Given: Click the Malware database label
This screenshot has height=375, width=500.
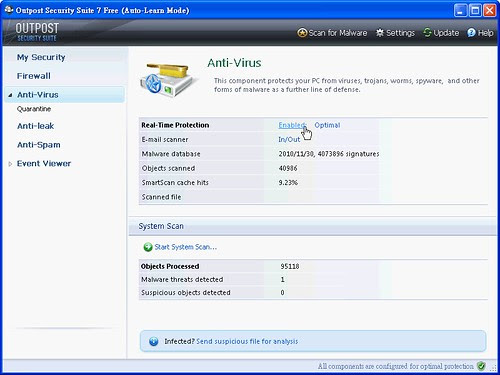Looking at the screenshot, I should click(x=171, y=154).
